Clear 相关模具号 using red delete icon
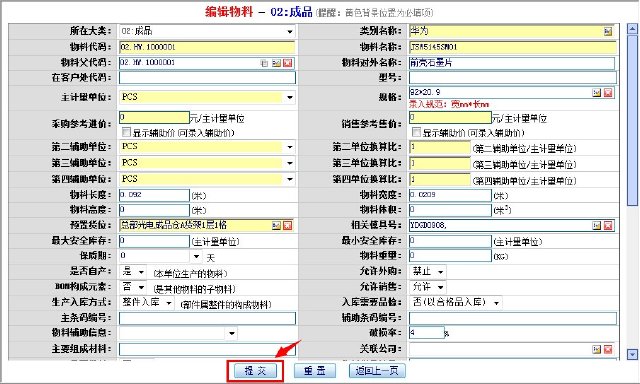Viewport: 640px width, 384px height. (608, 225)
